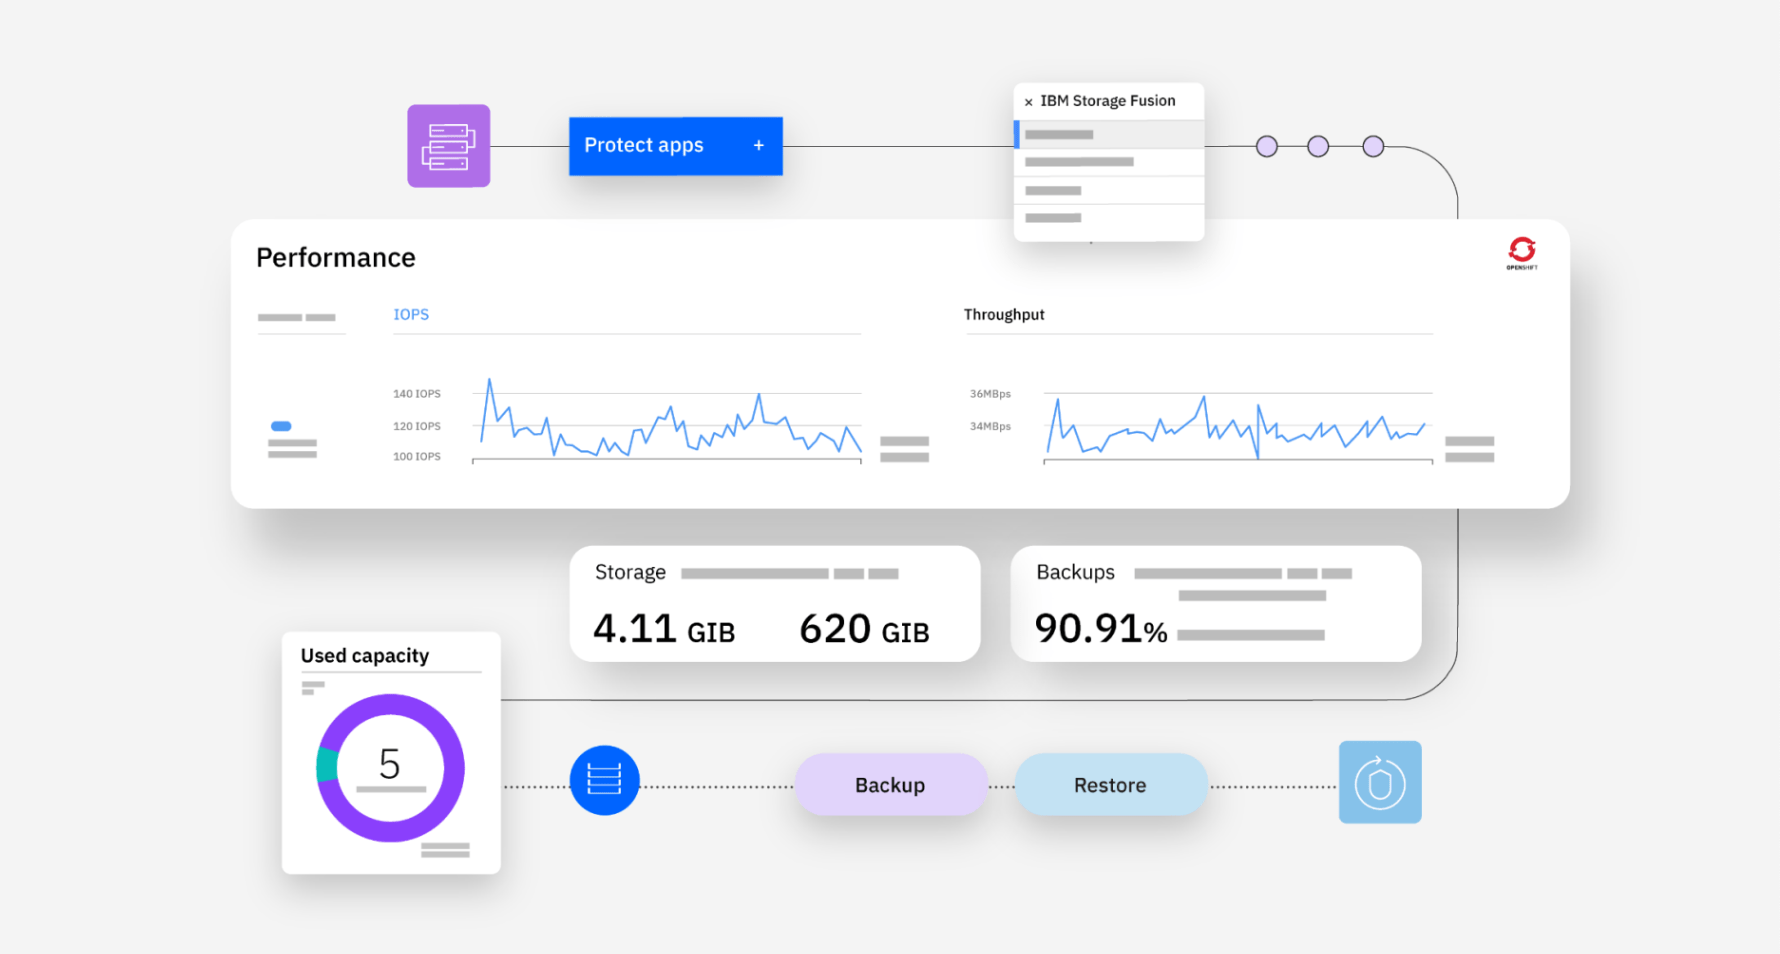Click the purple server stack icon
This screenshot has height=954, width=1780.
point(448,146)
